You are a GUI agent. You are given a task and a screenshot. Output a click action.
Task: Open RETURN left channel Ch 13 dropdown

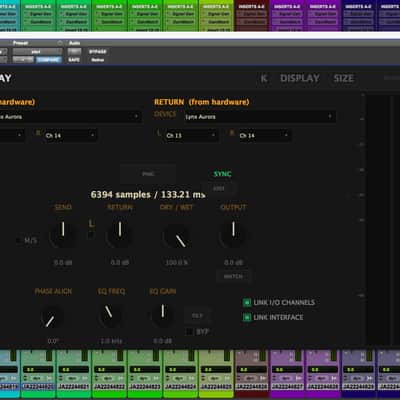point(191,135)
